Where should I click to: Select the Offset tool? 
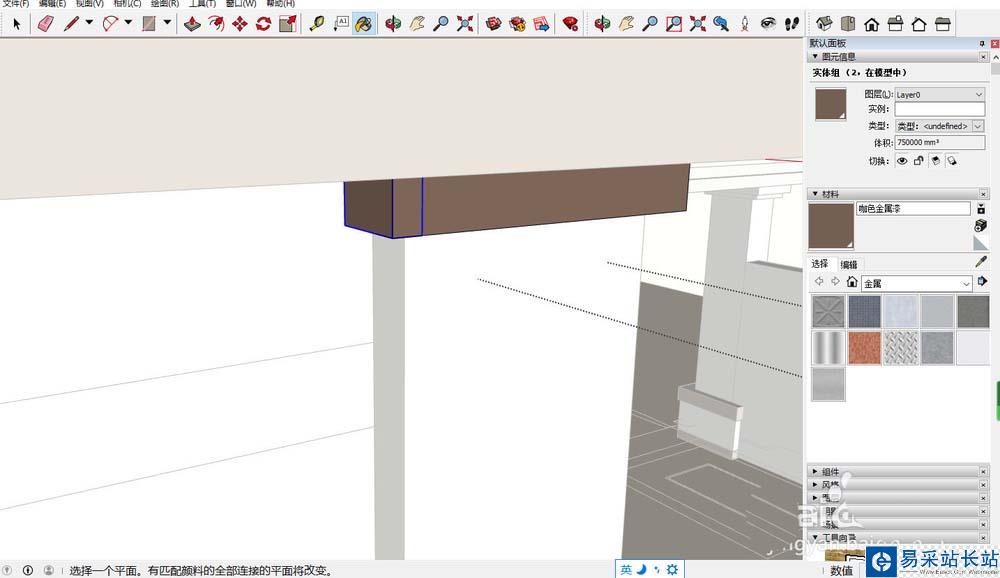[x=216, y=24]
